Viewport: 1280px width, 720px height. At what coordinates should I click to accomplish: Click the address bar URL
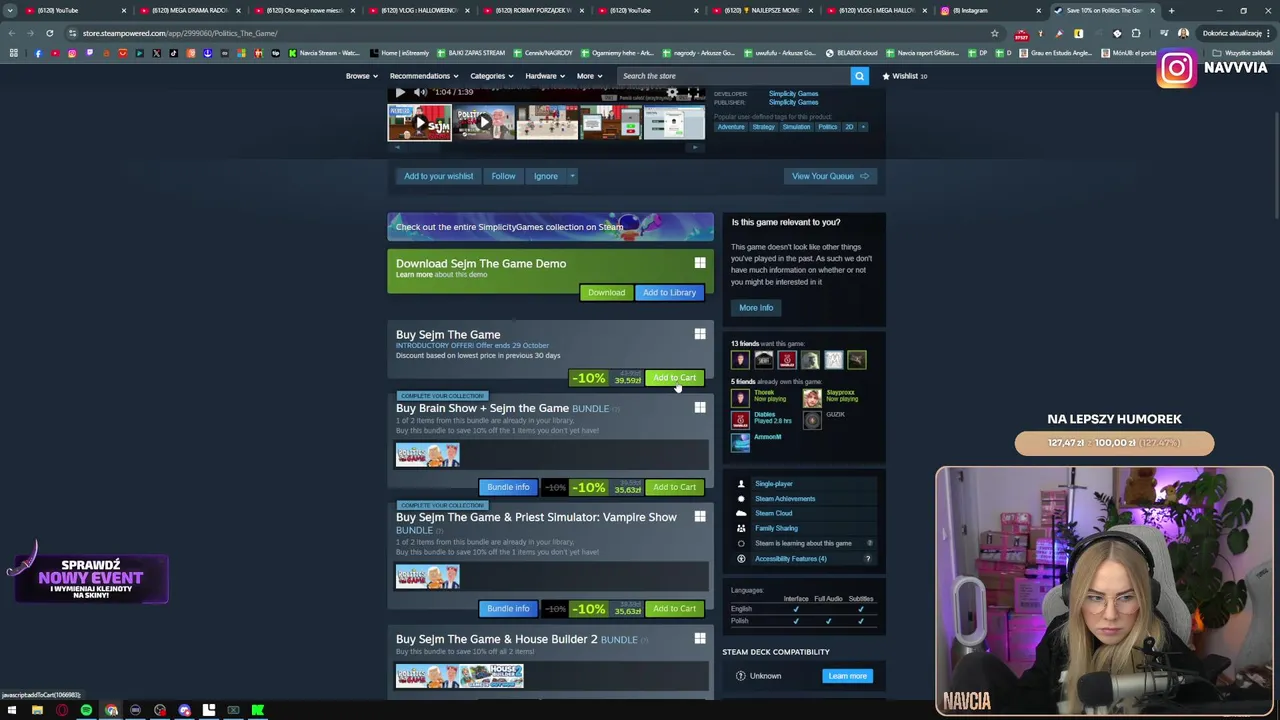coord(180,33)
